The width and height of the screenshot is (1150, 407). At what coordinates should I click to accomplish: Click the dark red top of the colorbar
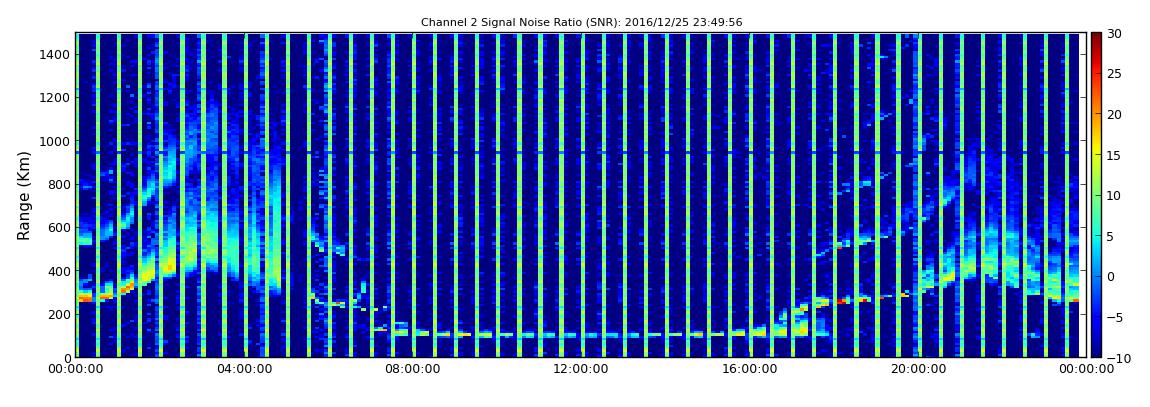(1096, 40)
